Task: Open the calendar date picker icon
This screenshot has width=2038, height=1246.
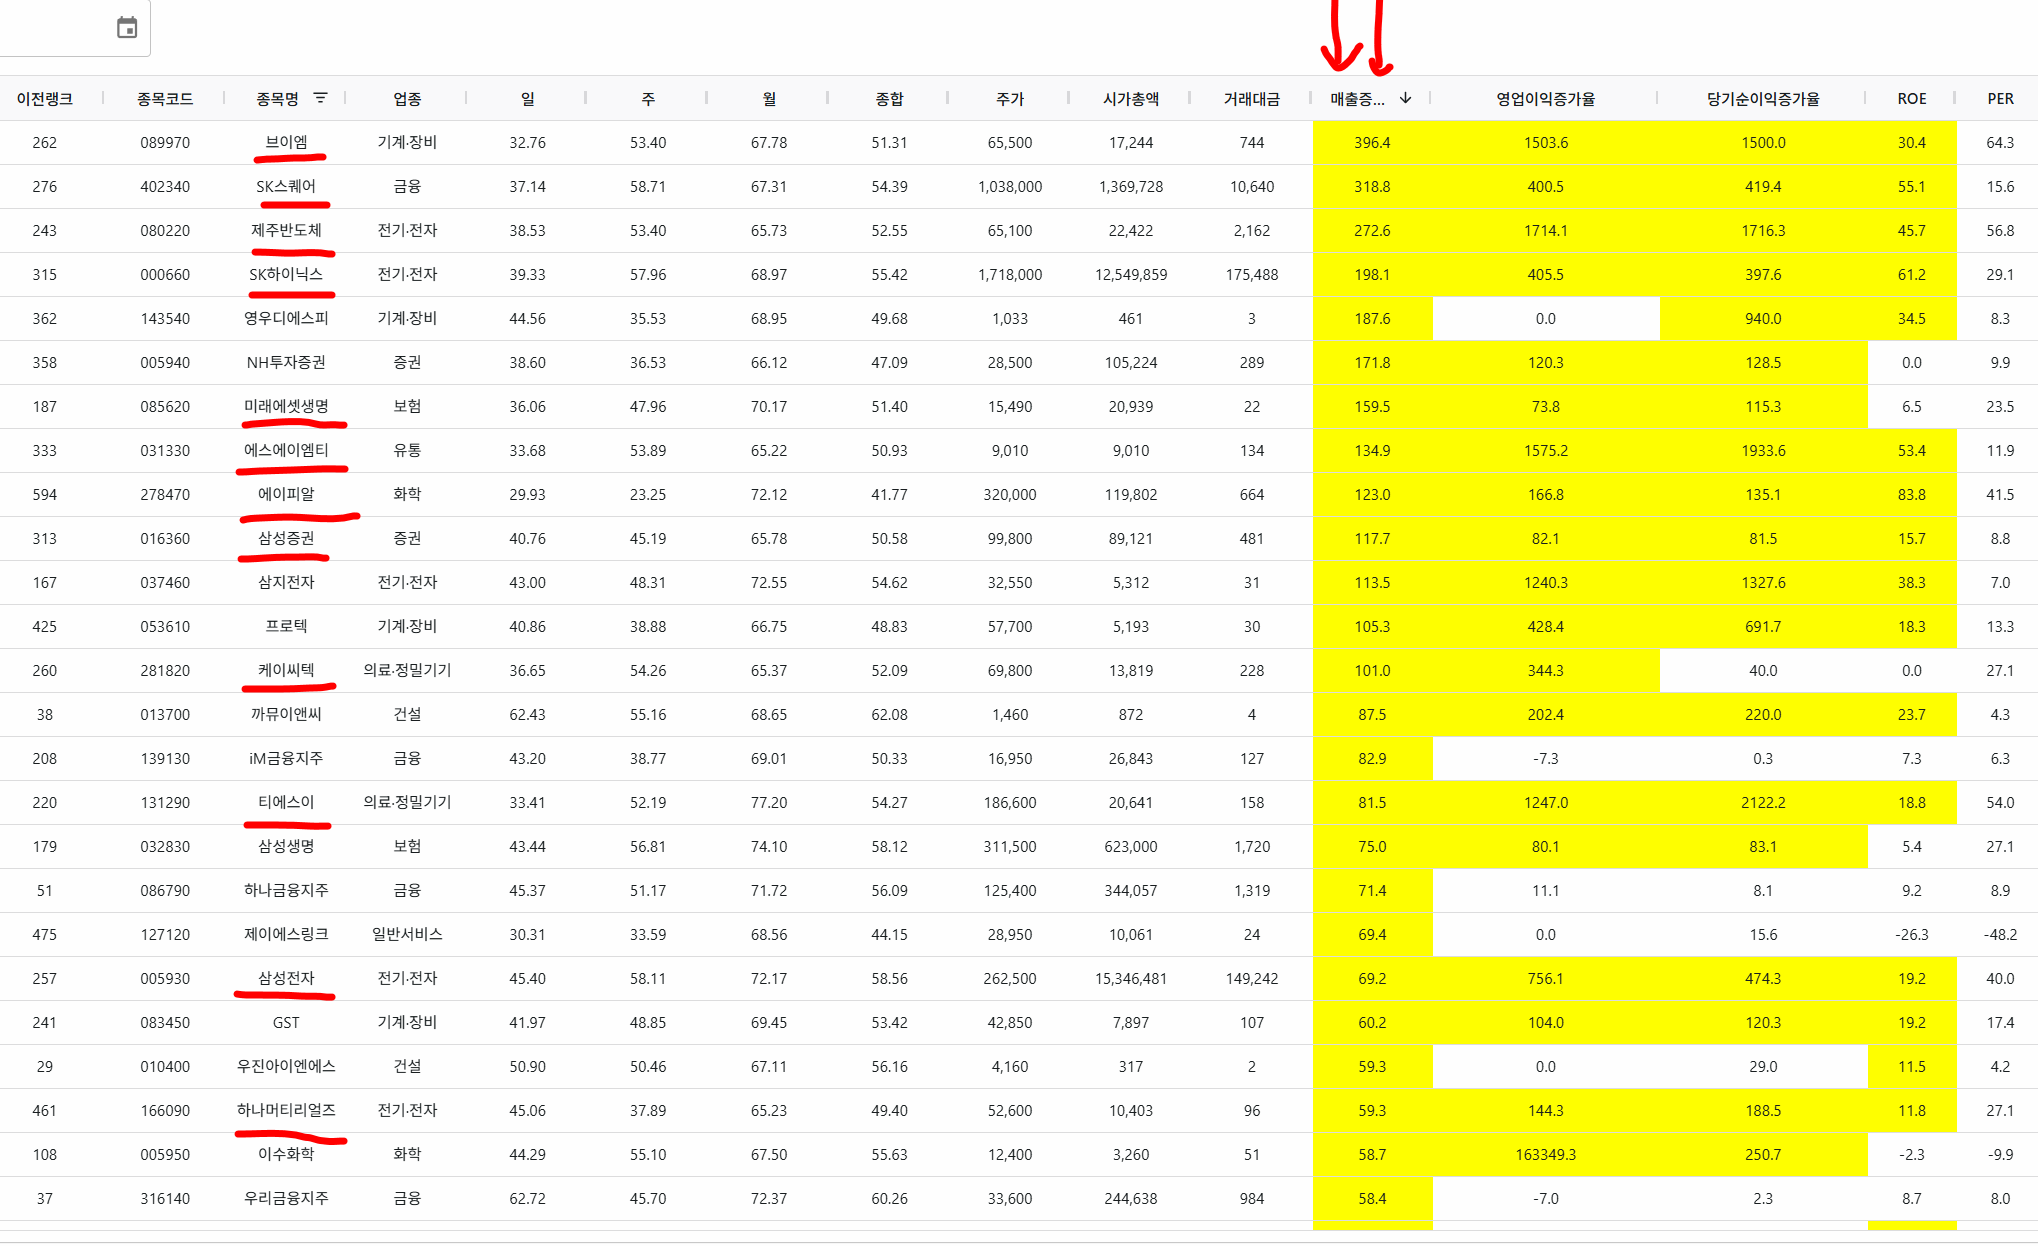Action: click(127, 28)
